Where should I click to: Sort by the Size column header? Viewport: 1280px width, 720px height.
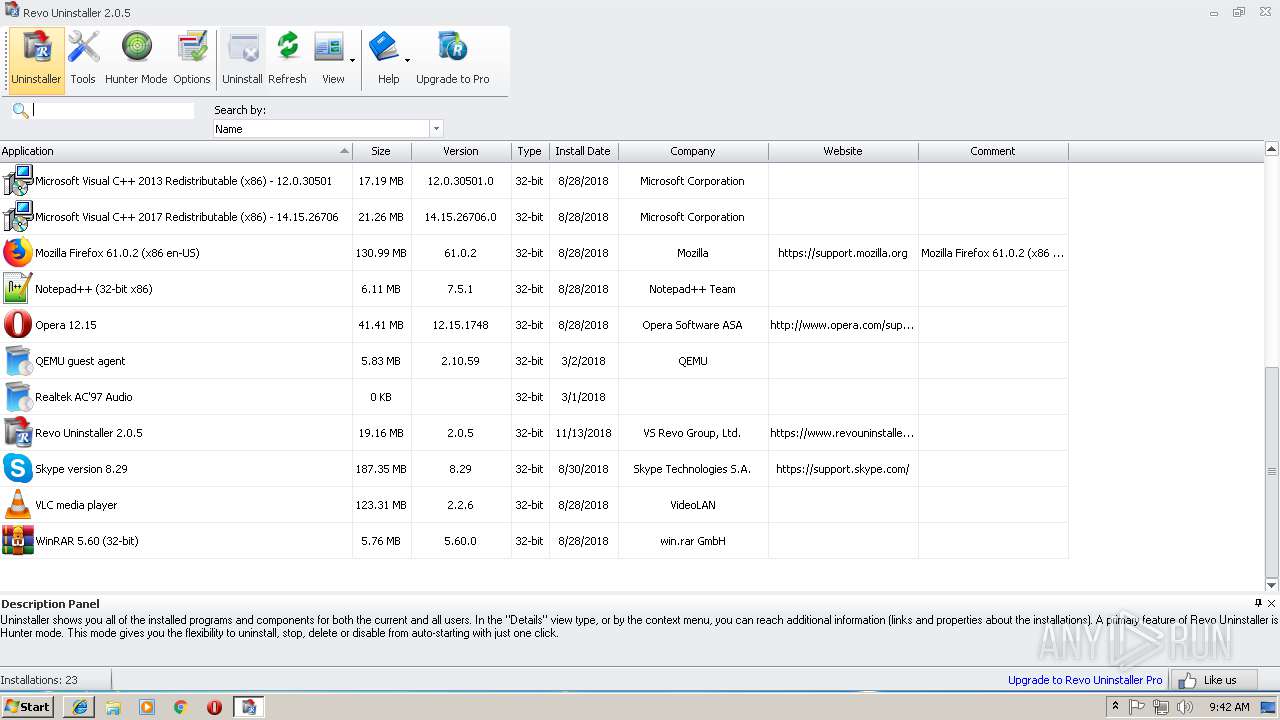381,151
